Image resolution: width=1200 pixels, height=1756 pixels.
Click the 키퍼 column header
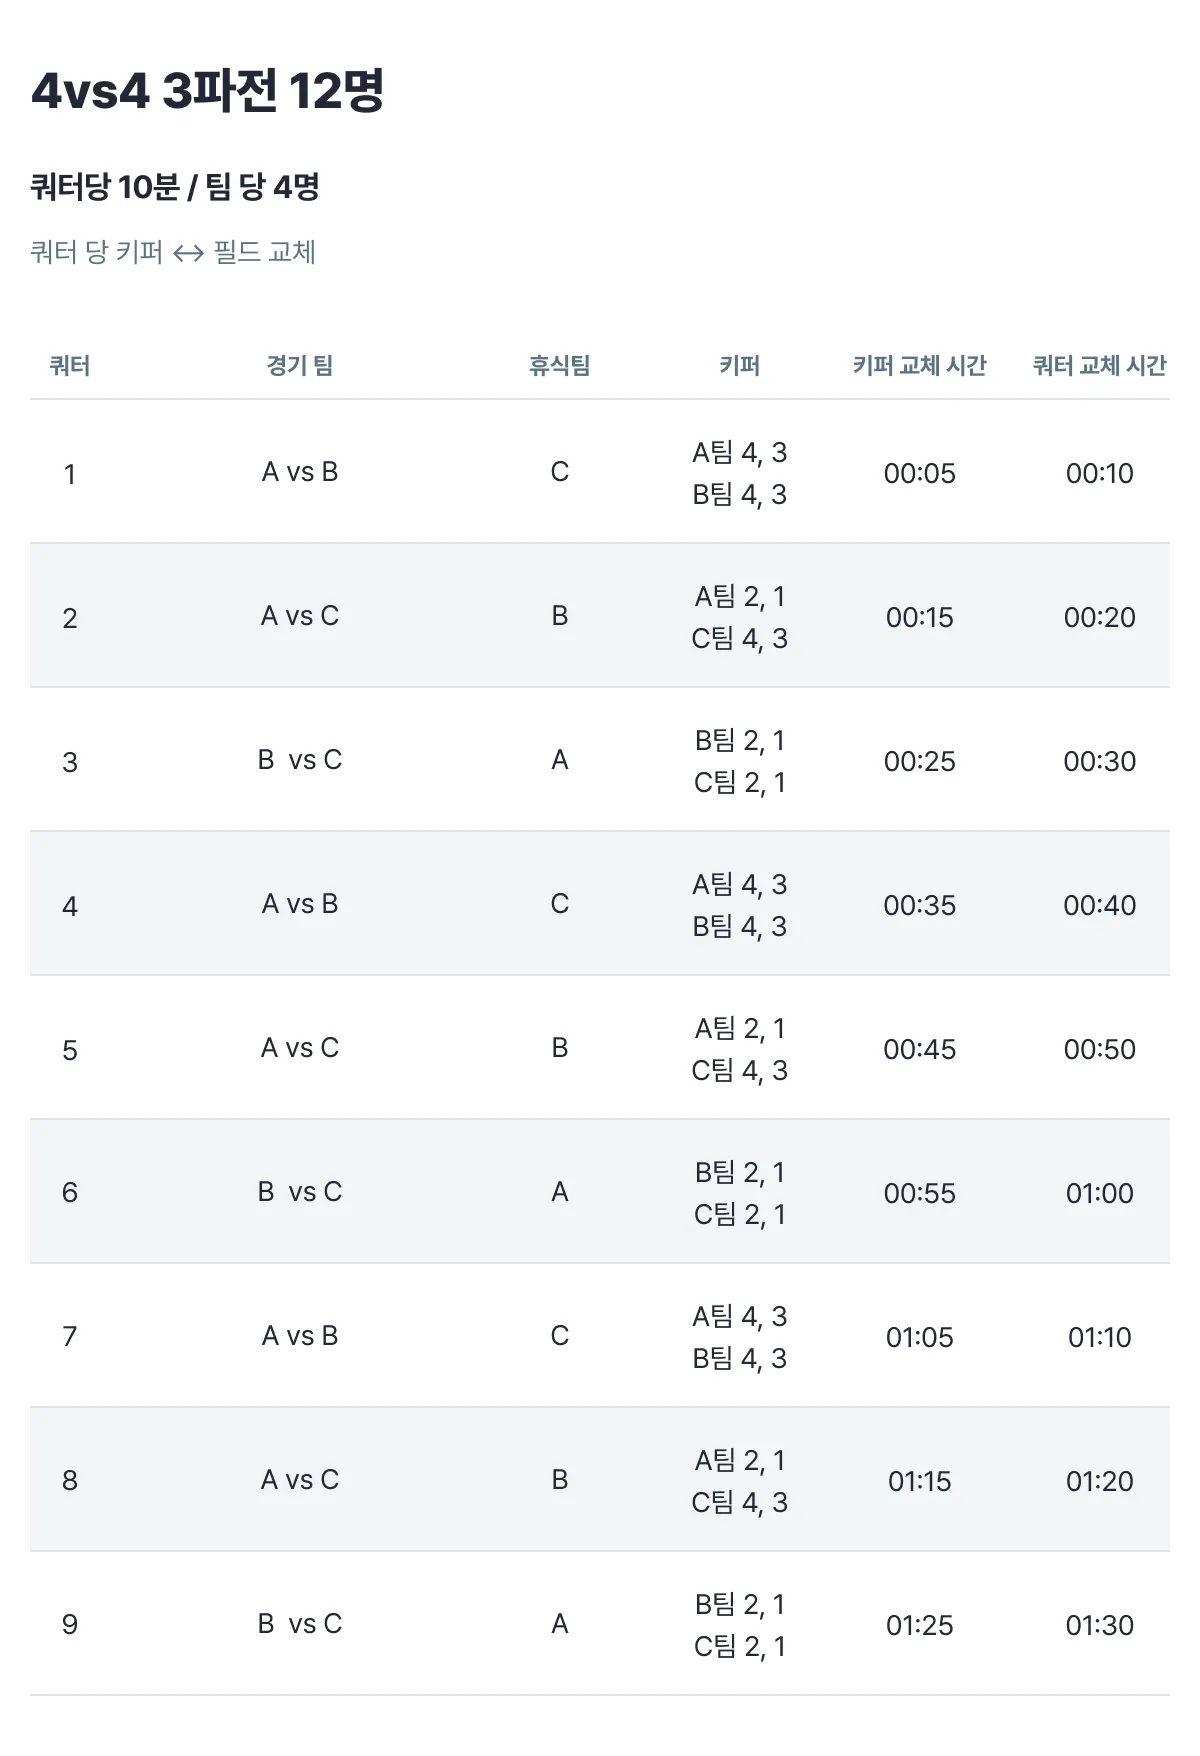739,366
